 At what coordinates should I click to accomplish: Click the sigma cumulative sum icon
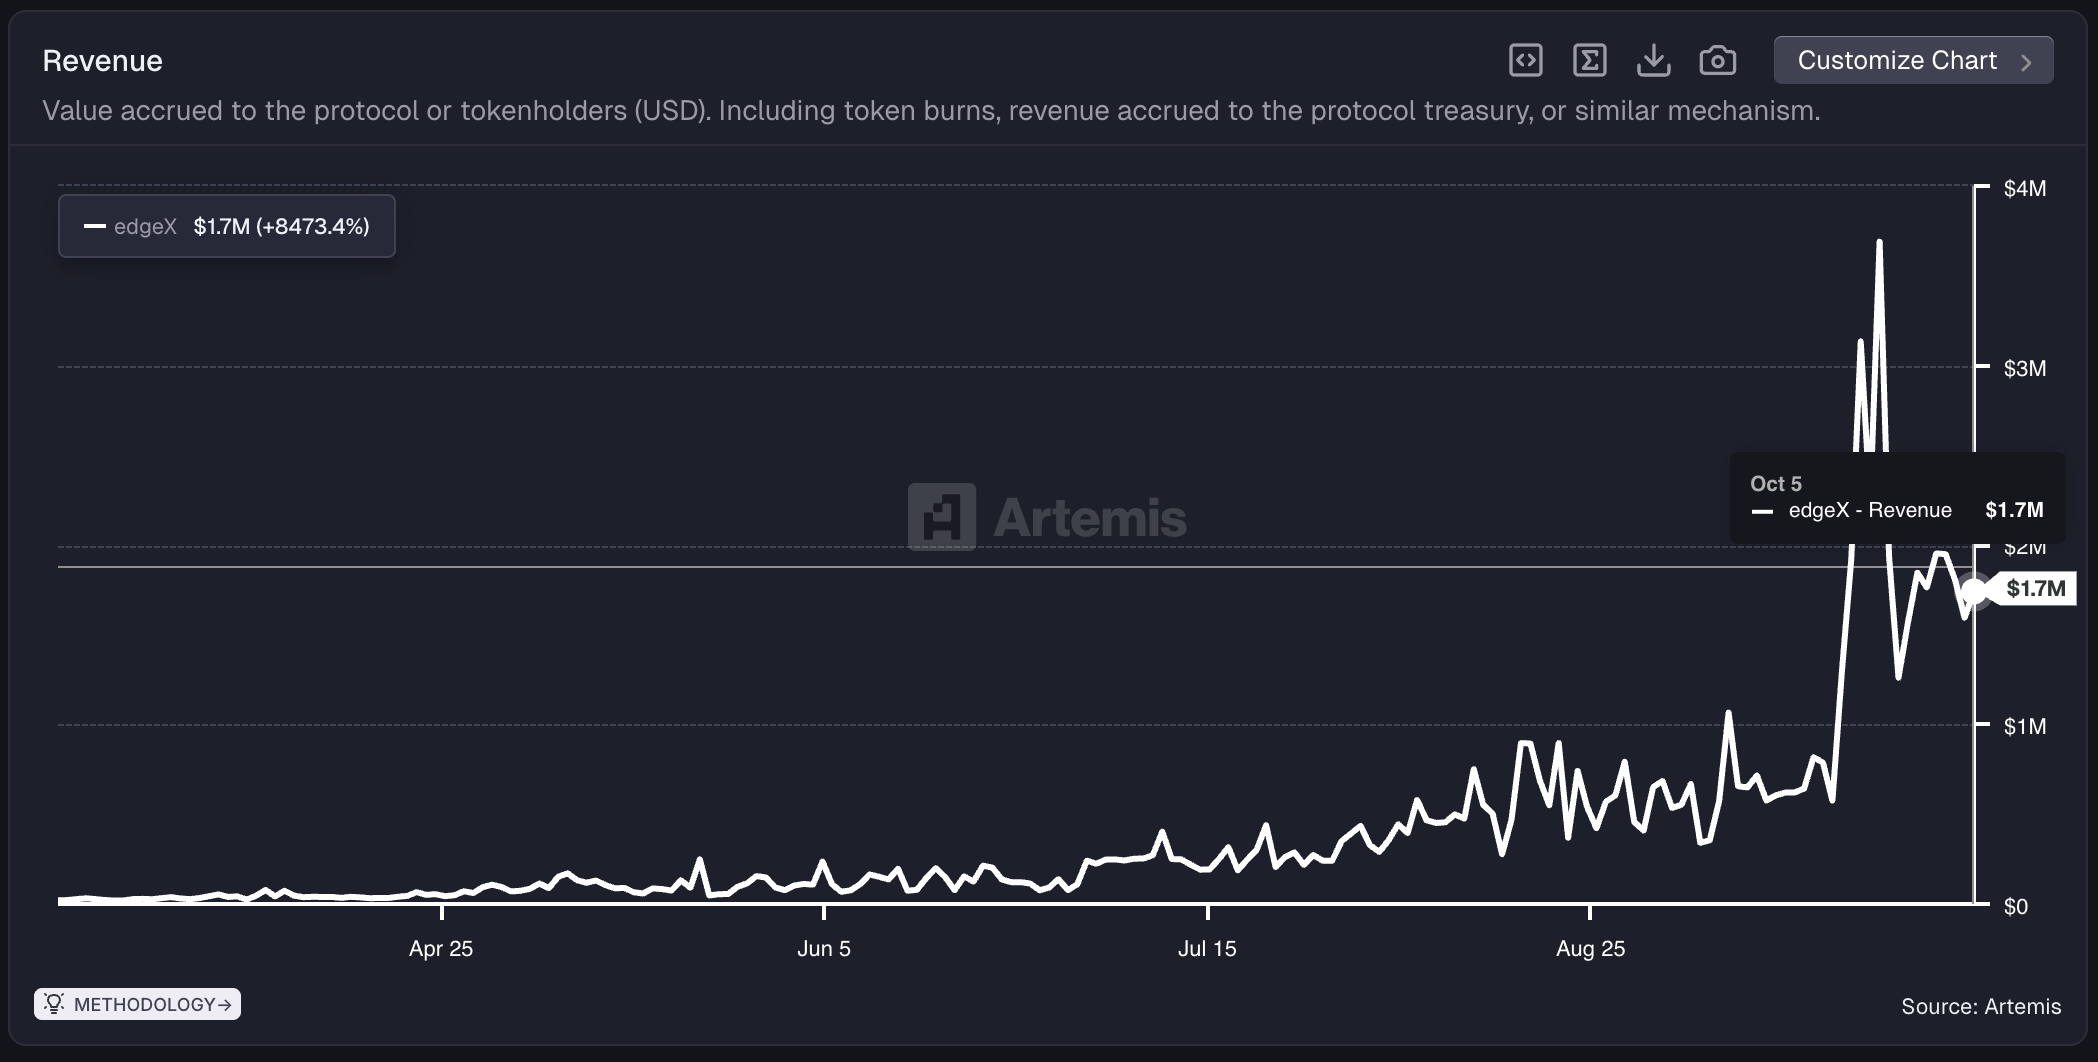[1589, 60]
